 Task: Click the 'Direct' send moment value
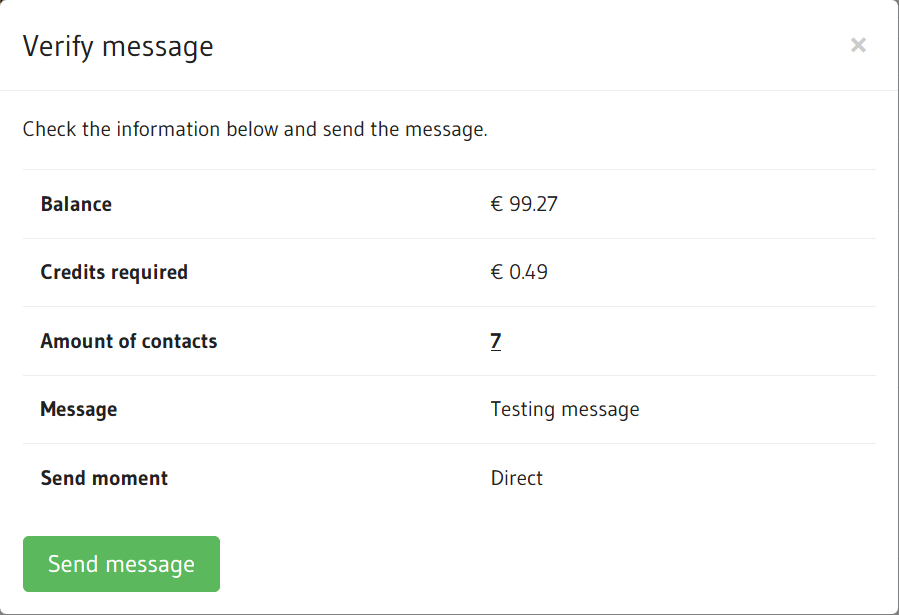(517, 478)
